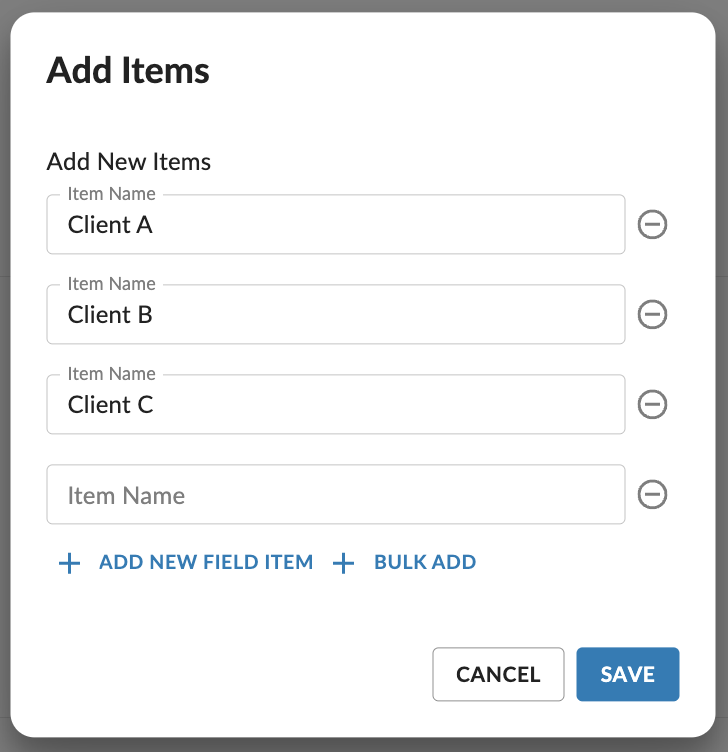This screenshot has height=752, width=728.
Task: Remove the empty Item Name row
Action: pos(652,494)
